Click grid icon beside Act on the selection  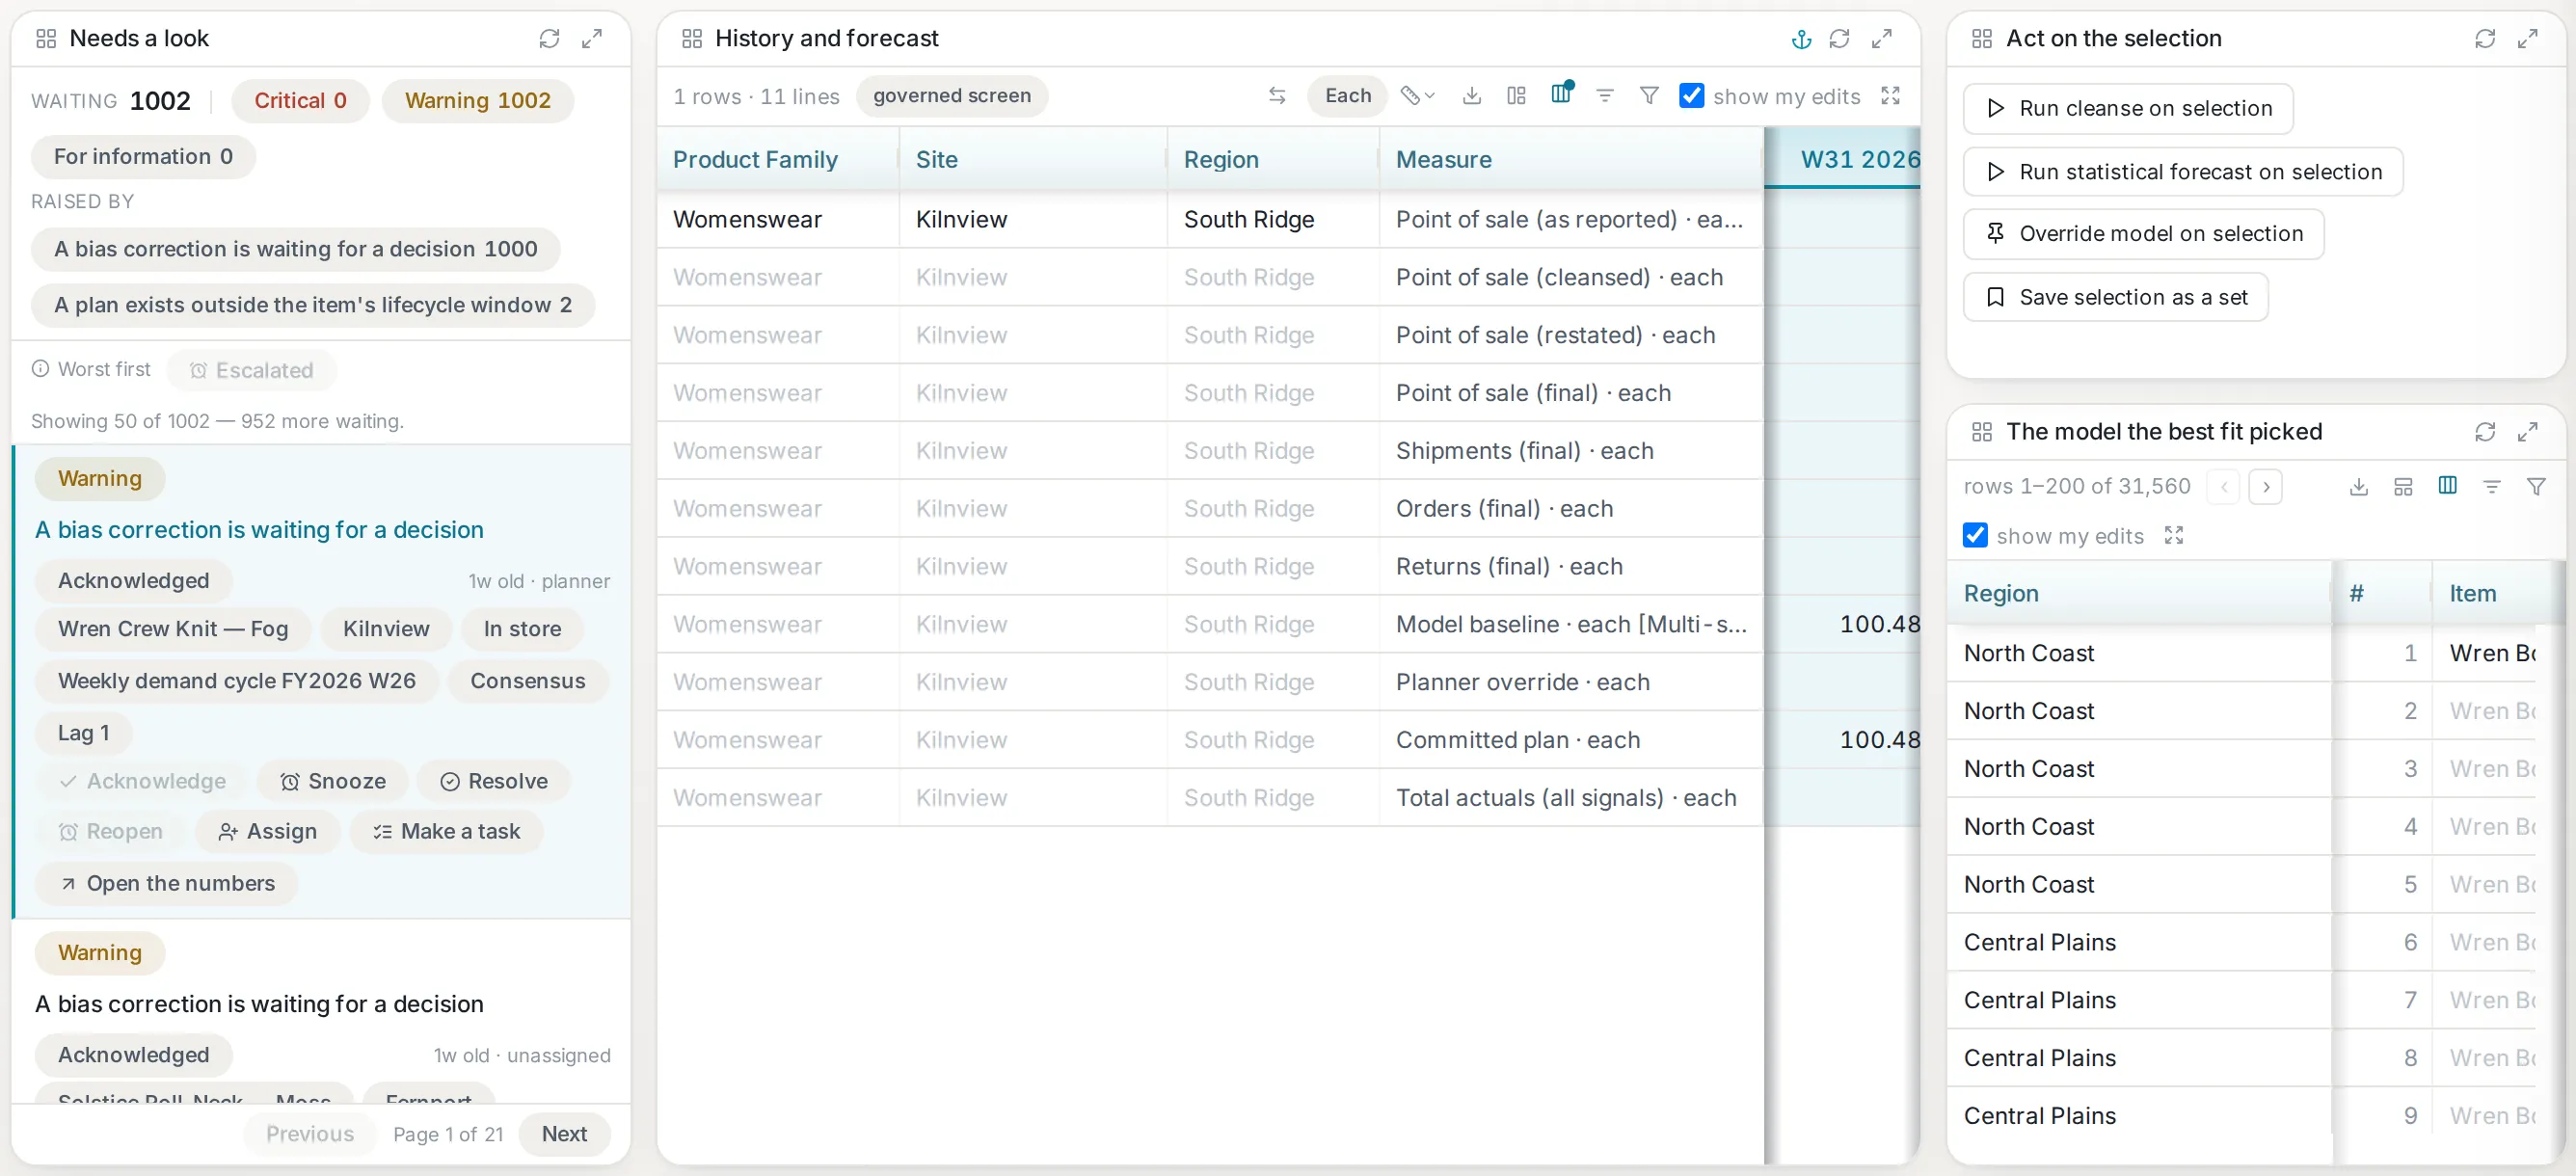(x=1982, y=38)
